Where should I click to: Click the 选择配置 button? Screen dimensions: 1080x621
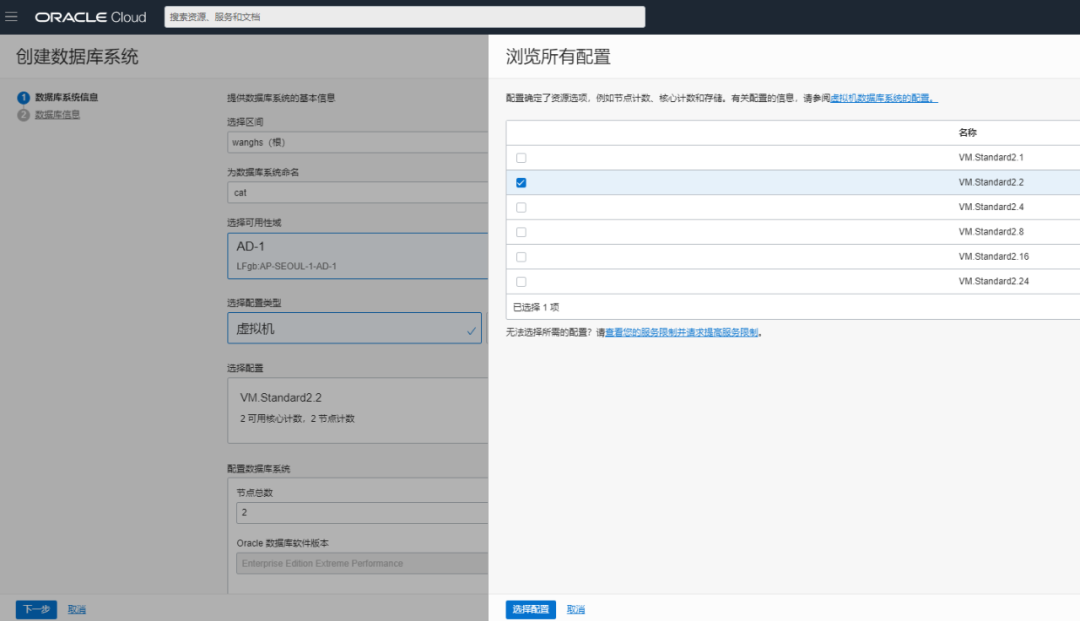[530, 609]
